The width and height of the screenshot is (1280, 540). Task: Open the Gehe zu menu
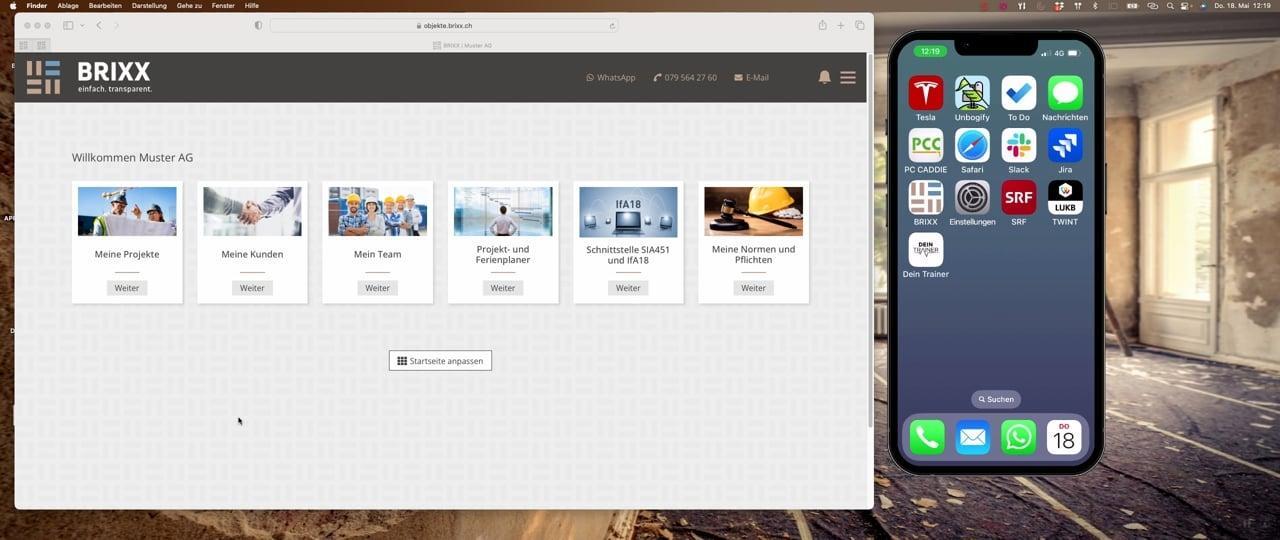pyautogui.click(x=190, y=5)
